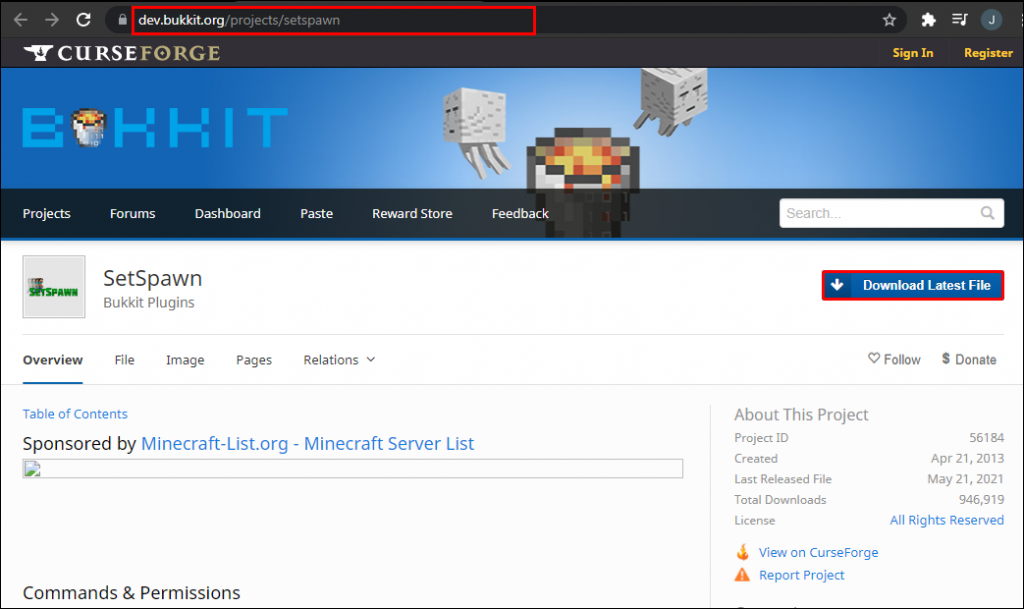The height and width of the screenshot is (609, 1024).
Task: Click the download arrow inside the blue button
Action: tap(837, 285)
